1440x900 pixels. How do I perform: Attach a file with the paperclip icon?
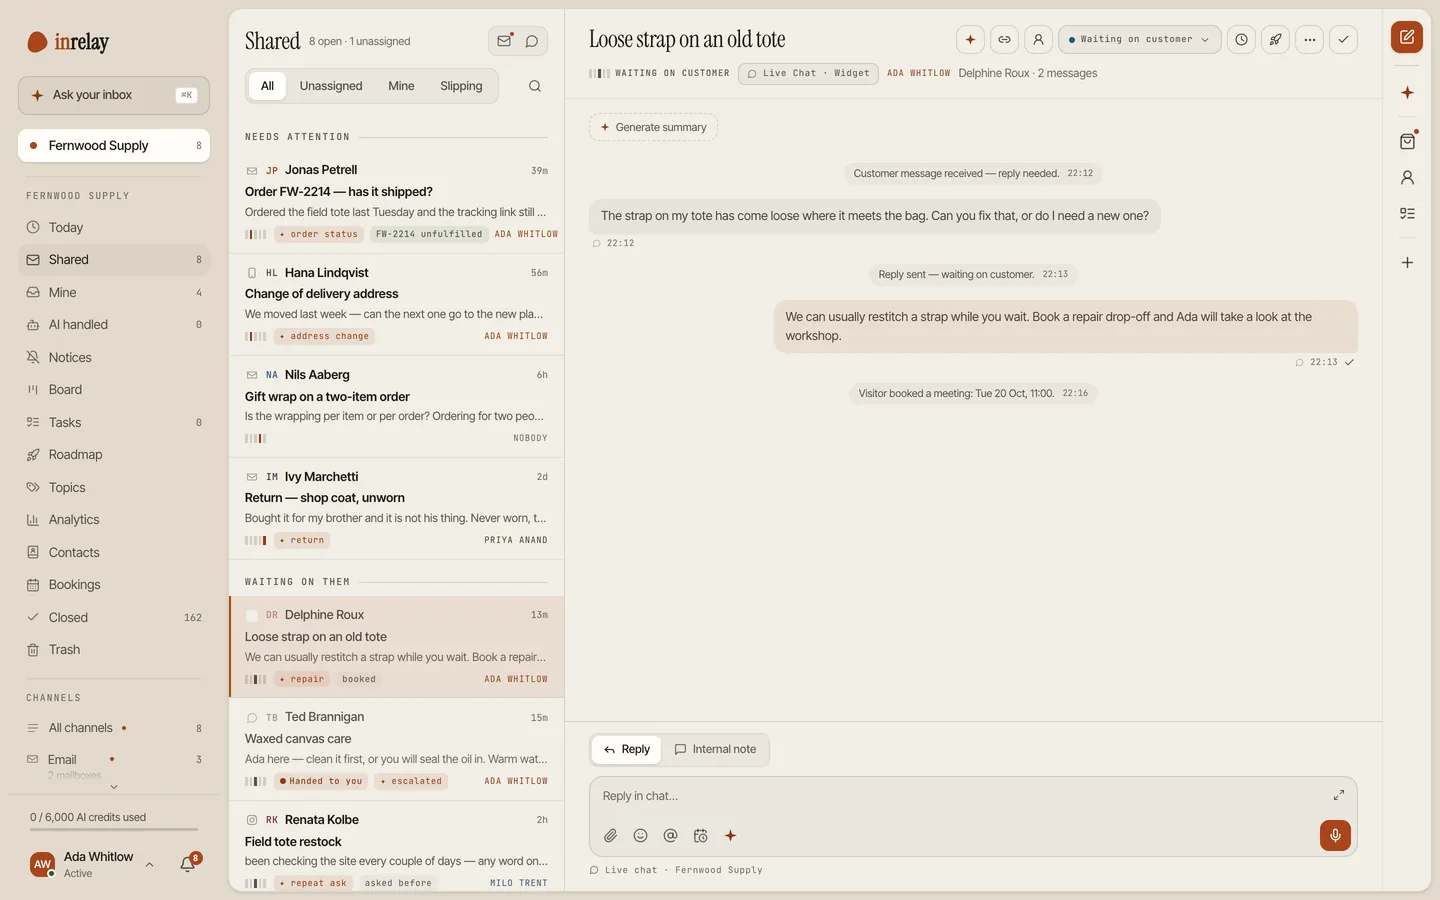pyautogui.click(x=610, y=836)
